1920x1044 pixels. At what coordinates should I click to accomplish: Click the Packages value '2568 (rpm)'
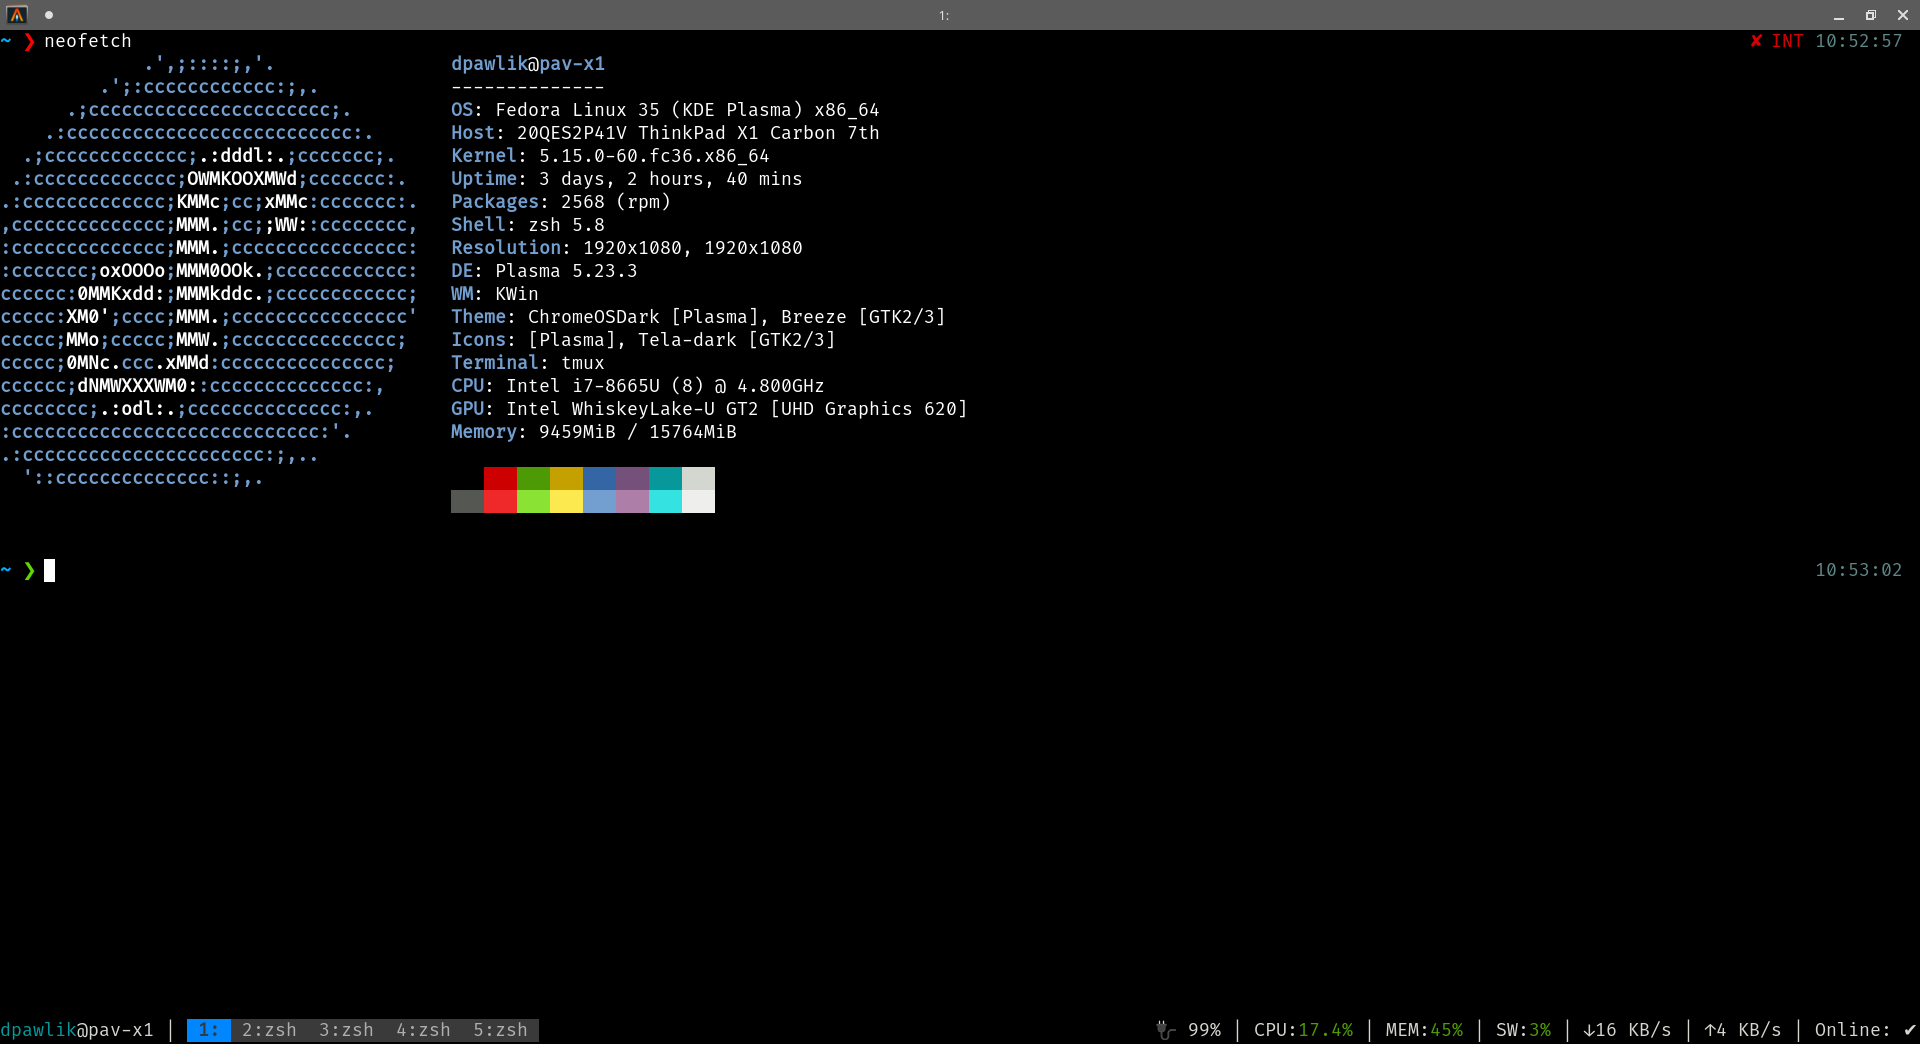click(x=616, y=202)
